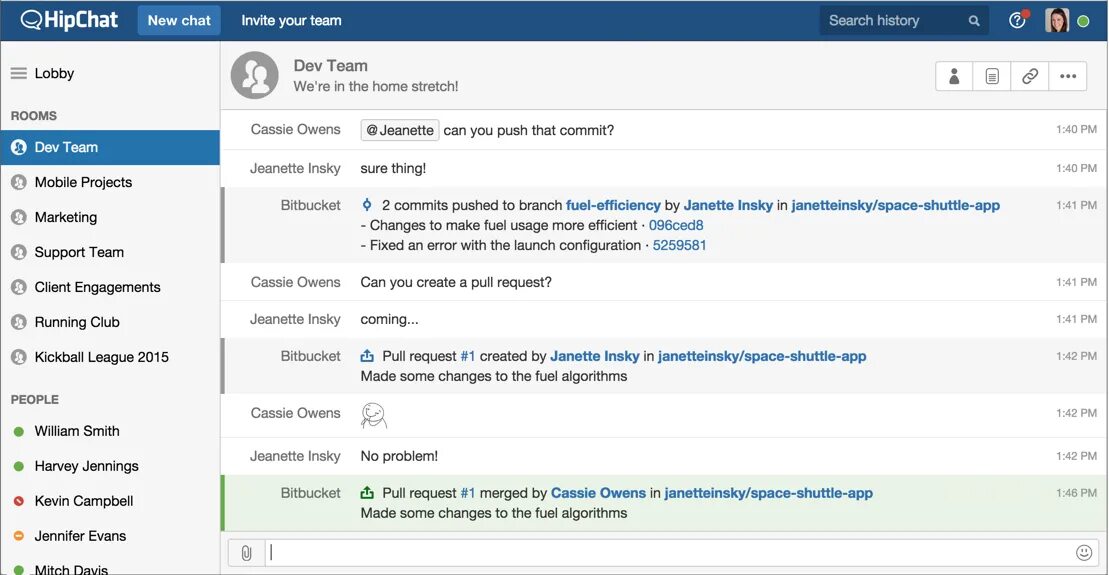
Task: Click Support Team room icon
Action: (x=19, y=252)
